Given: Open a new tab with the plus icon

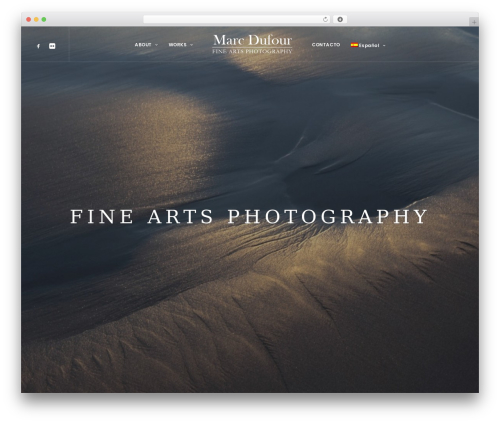Looking at the screenshot, I should 474,22.
